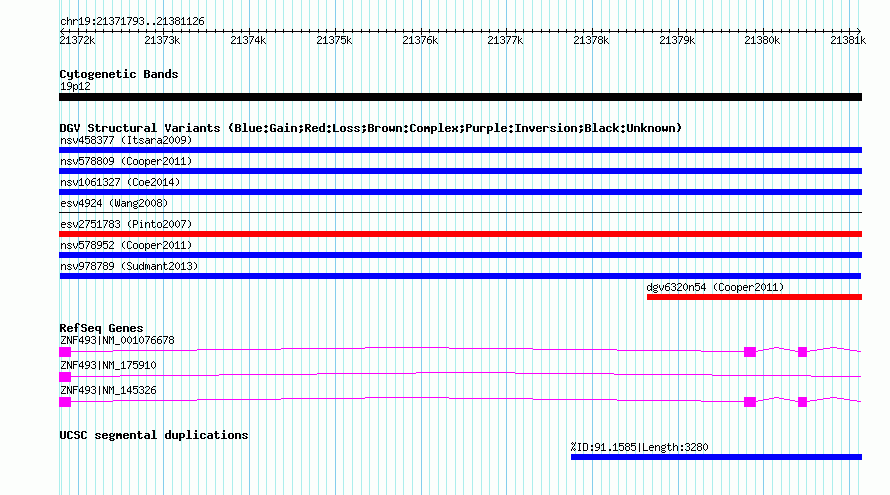Select the blue nsv578952 variant bar
This screenshot has width=890, height=495.
tap(460, 255)
